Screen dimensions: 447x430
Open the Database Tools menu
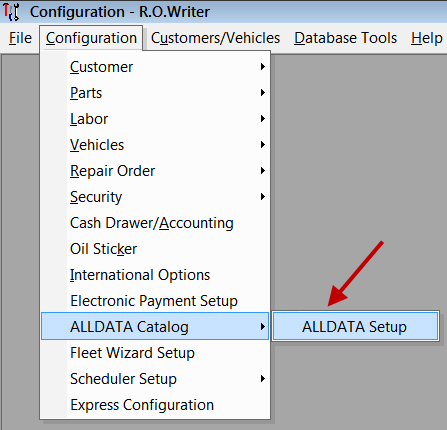(345, 38)
